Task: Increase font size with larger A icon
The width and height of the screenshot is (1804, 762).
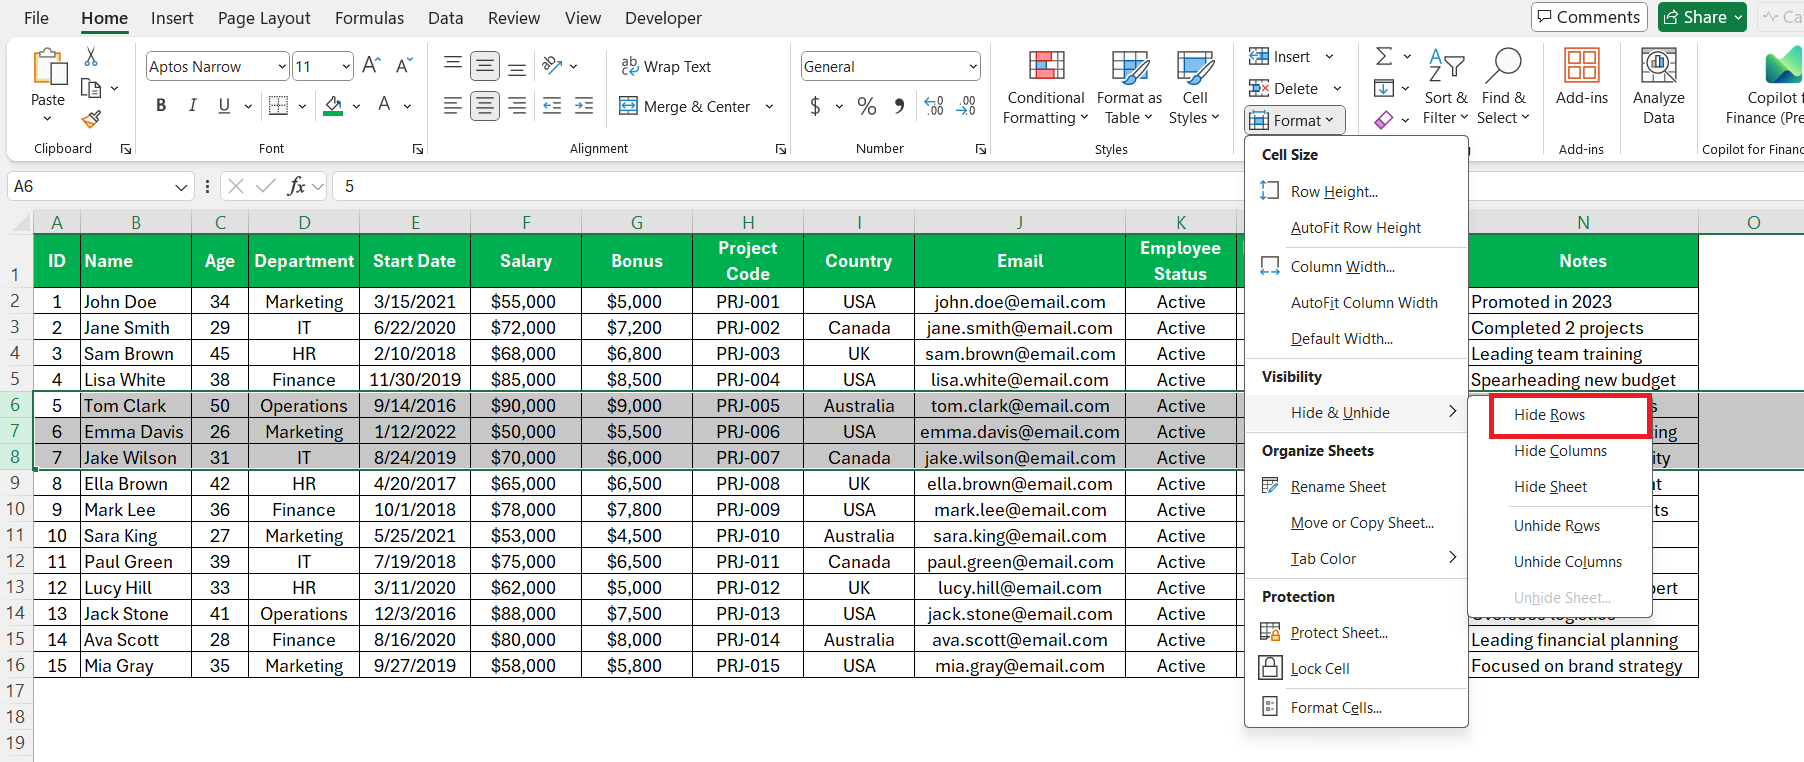Action: (x=371, y=66)
